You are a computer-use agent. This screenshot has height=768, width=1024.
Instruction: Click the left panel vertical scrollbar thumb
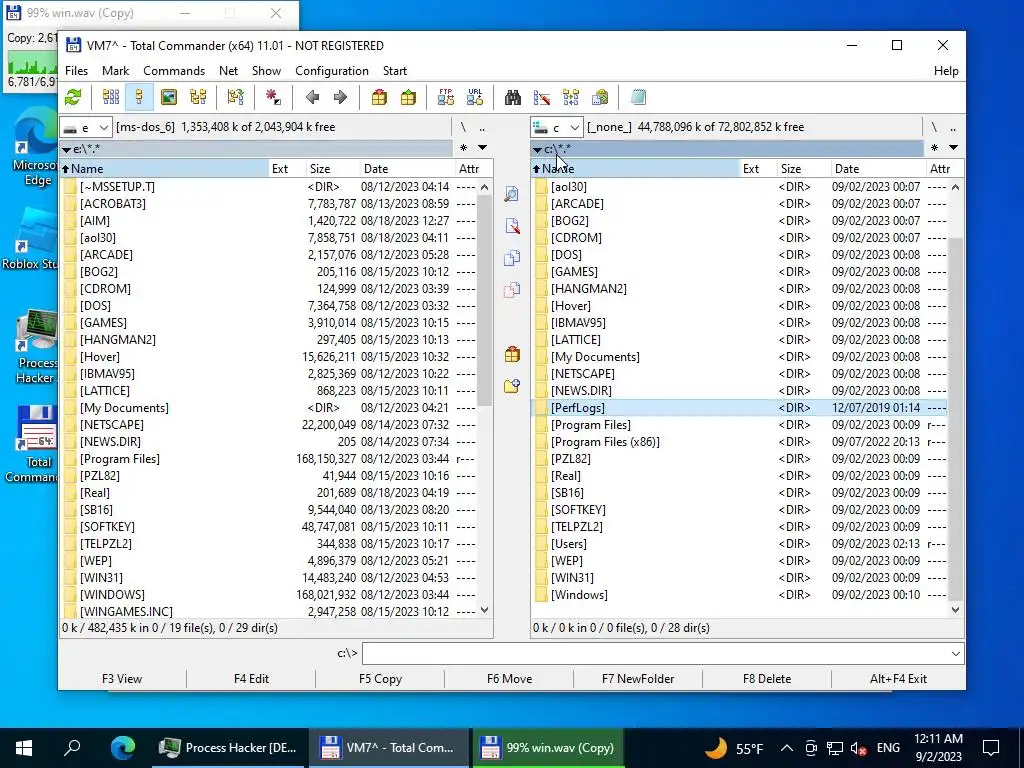484,300
